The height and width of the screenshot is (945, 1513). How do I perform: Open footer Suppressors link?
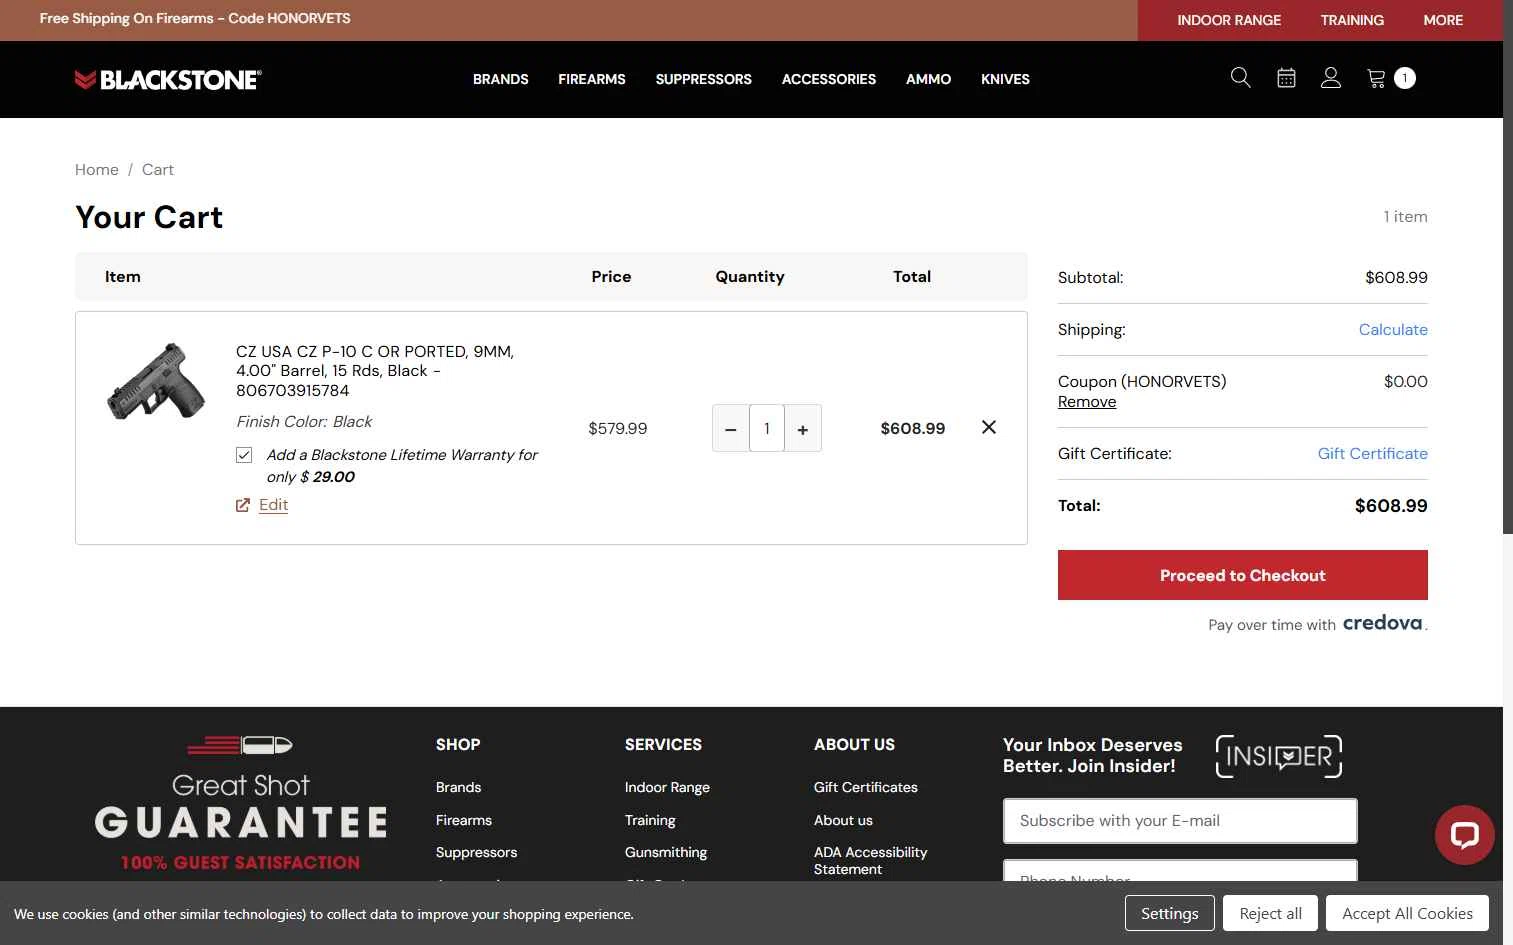coord(476,852)
